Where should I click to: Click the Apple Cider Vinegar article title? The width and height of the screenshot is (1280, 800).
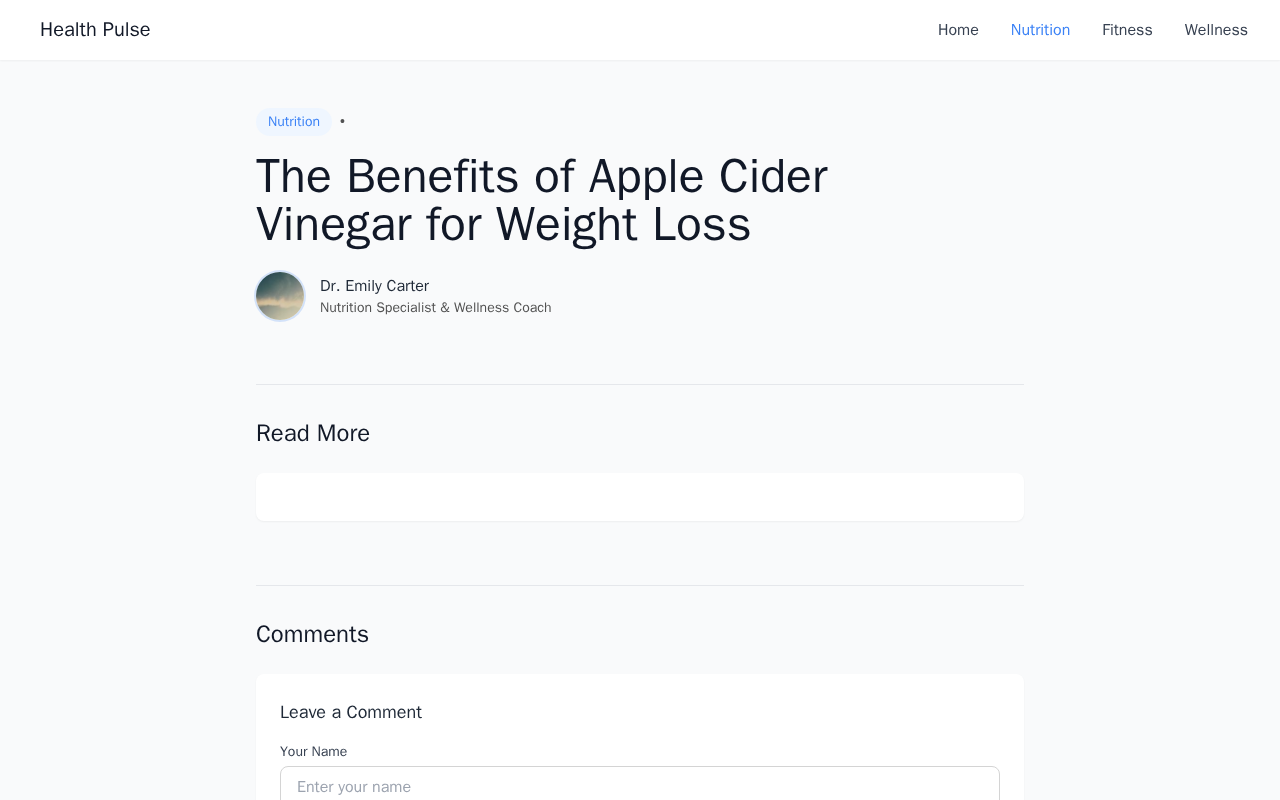pyautogui.click(x=541, y=200)
